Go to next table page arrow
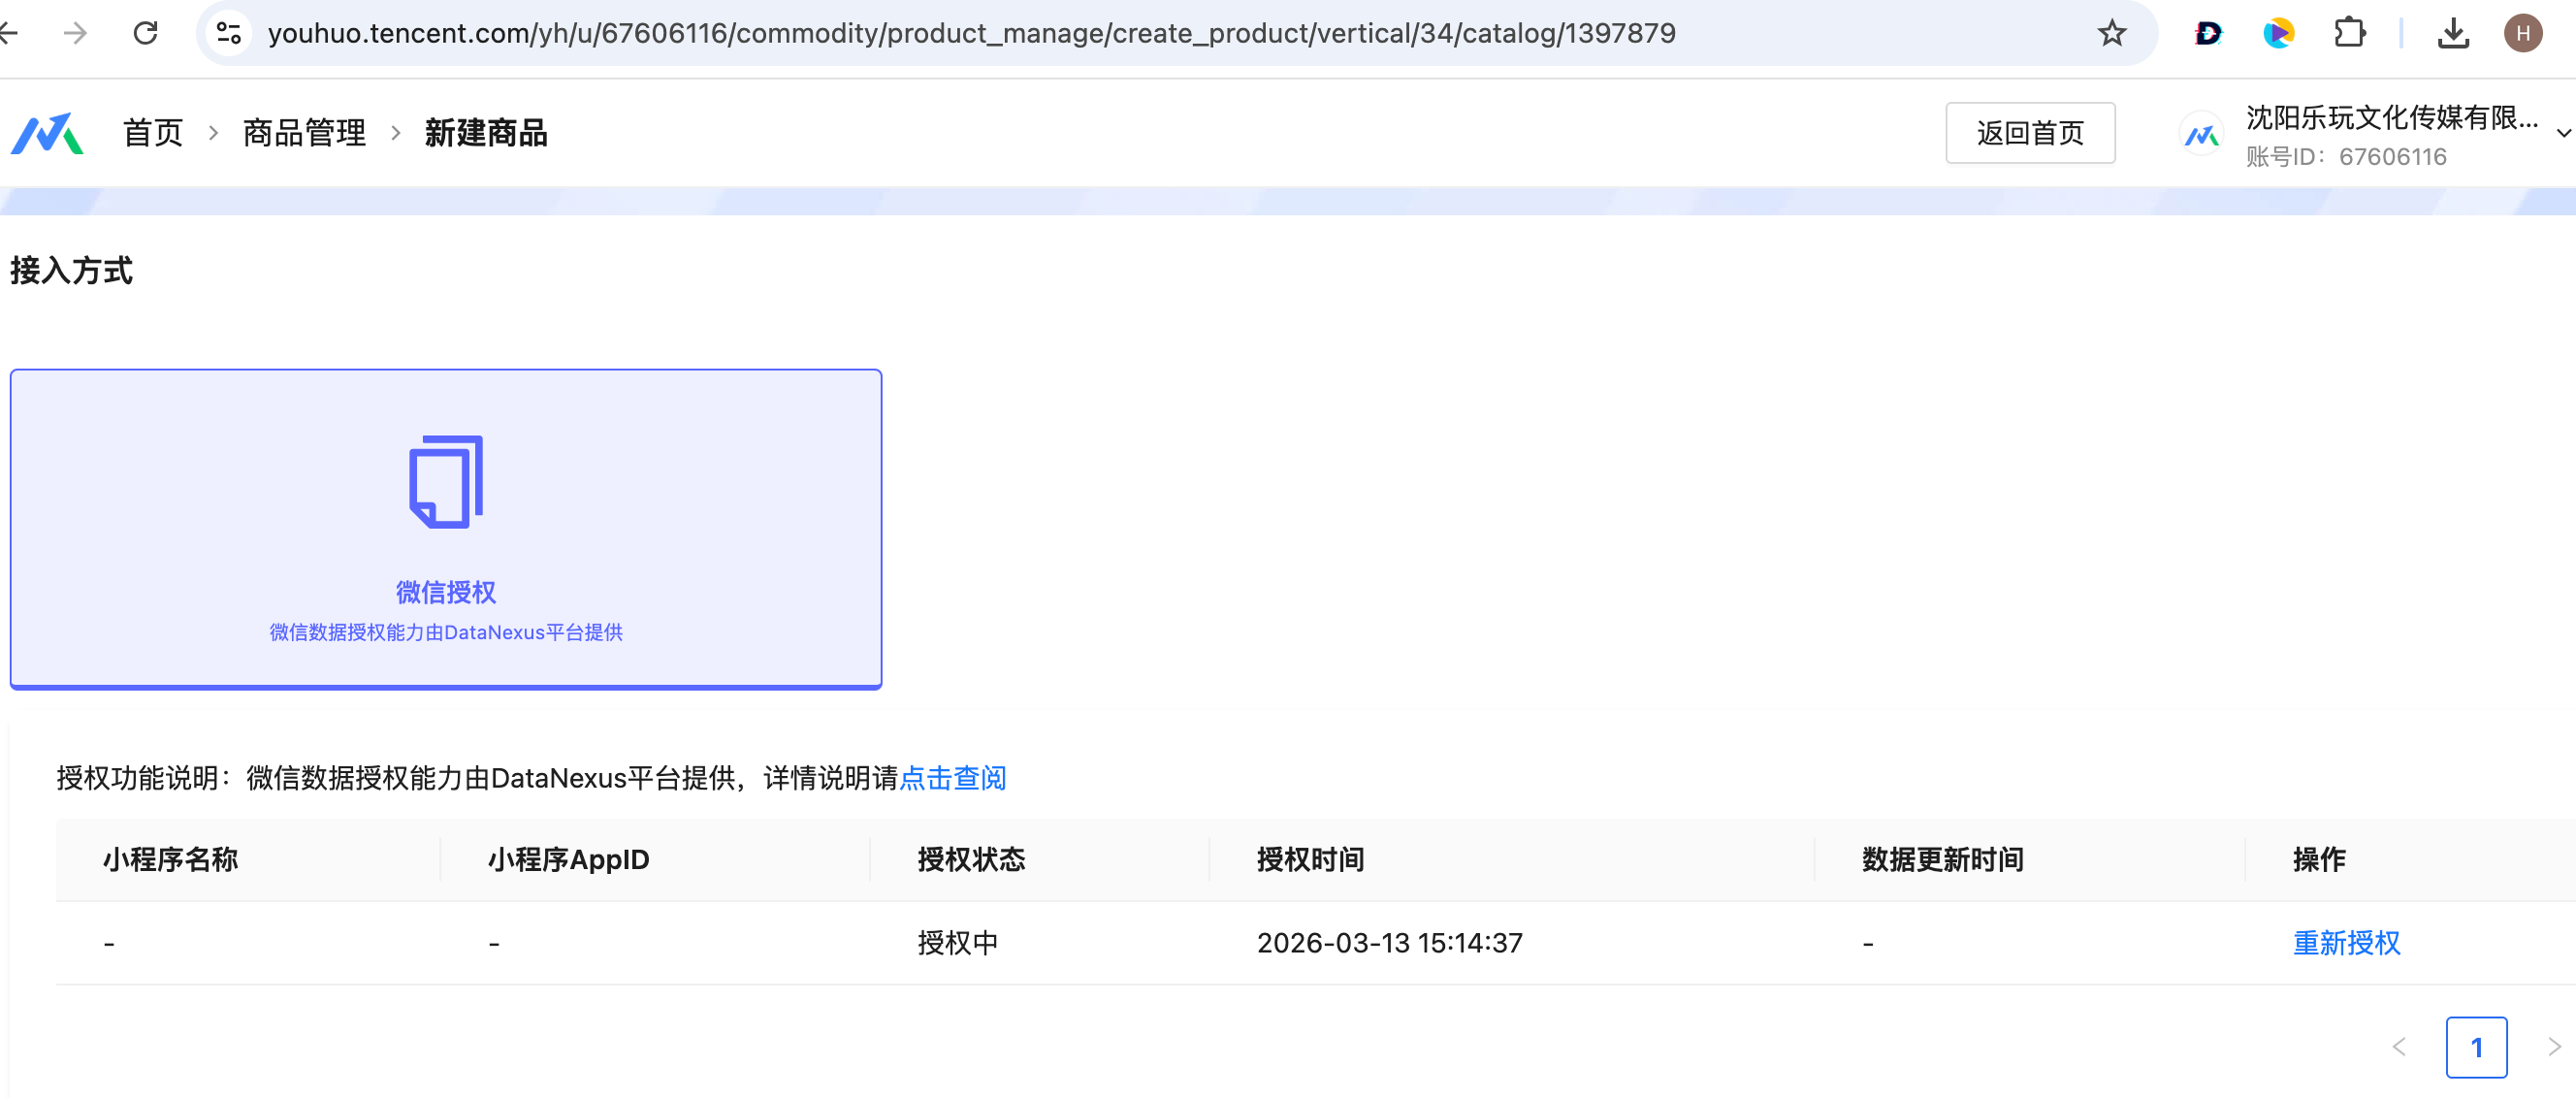 tap(2553, 1046)
